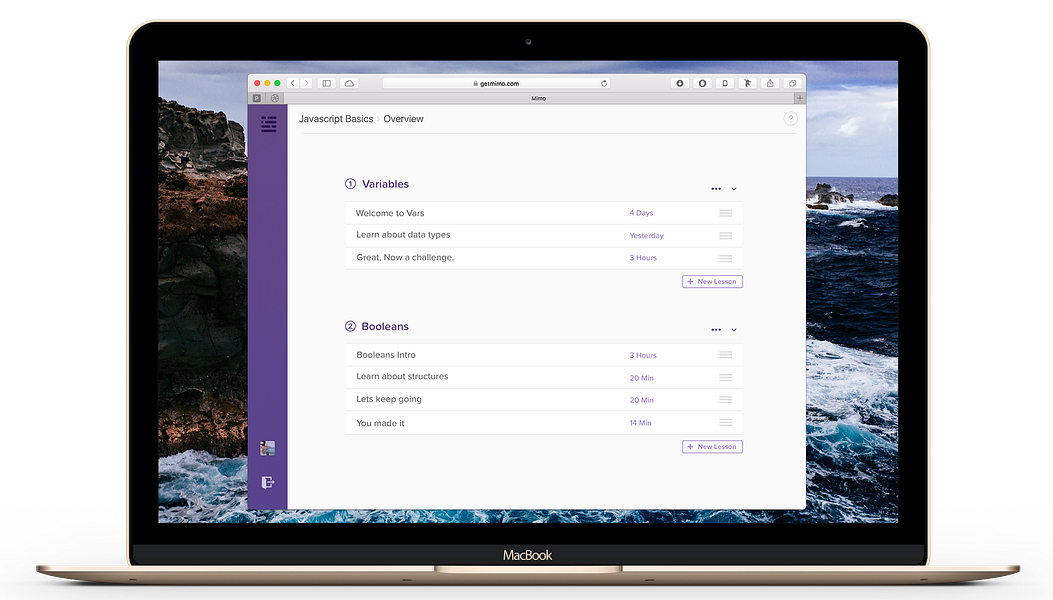Open more options for Variables section
Viewport: 1053px width, 600px height.
click(x=716, y=189)
